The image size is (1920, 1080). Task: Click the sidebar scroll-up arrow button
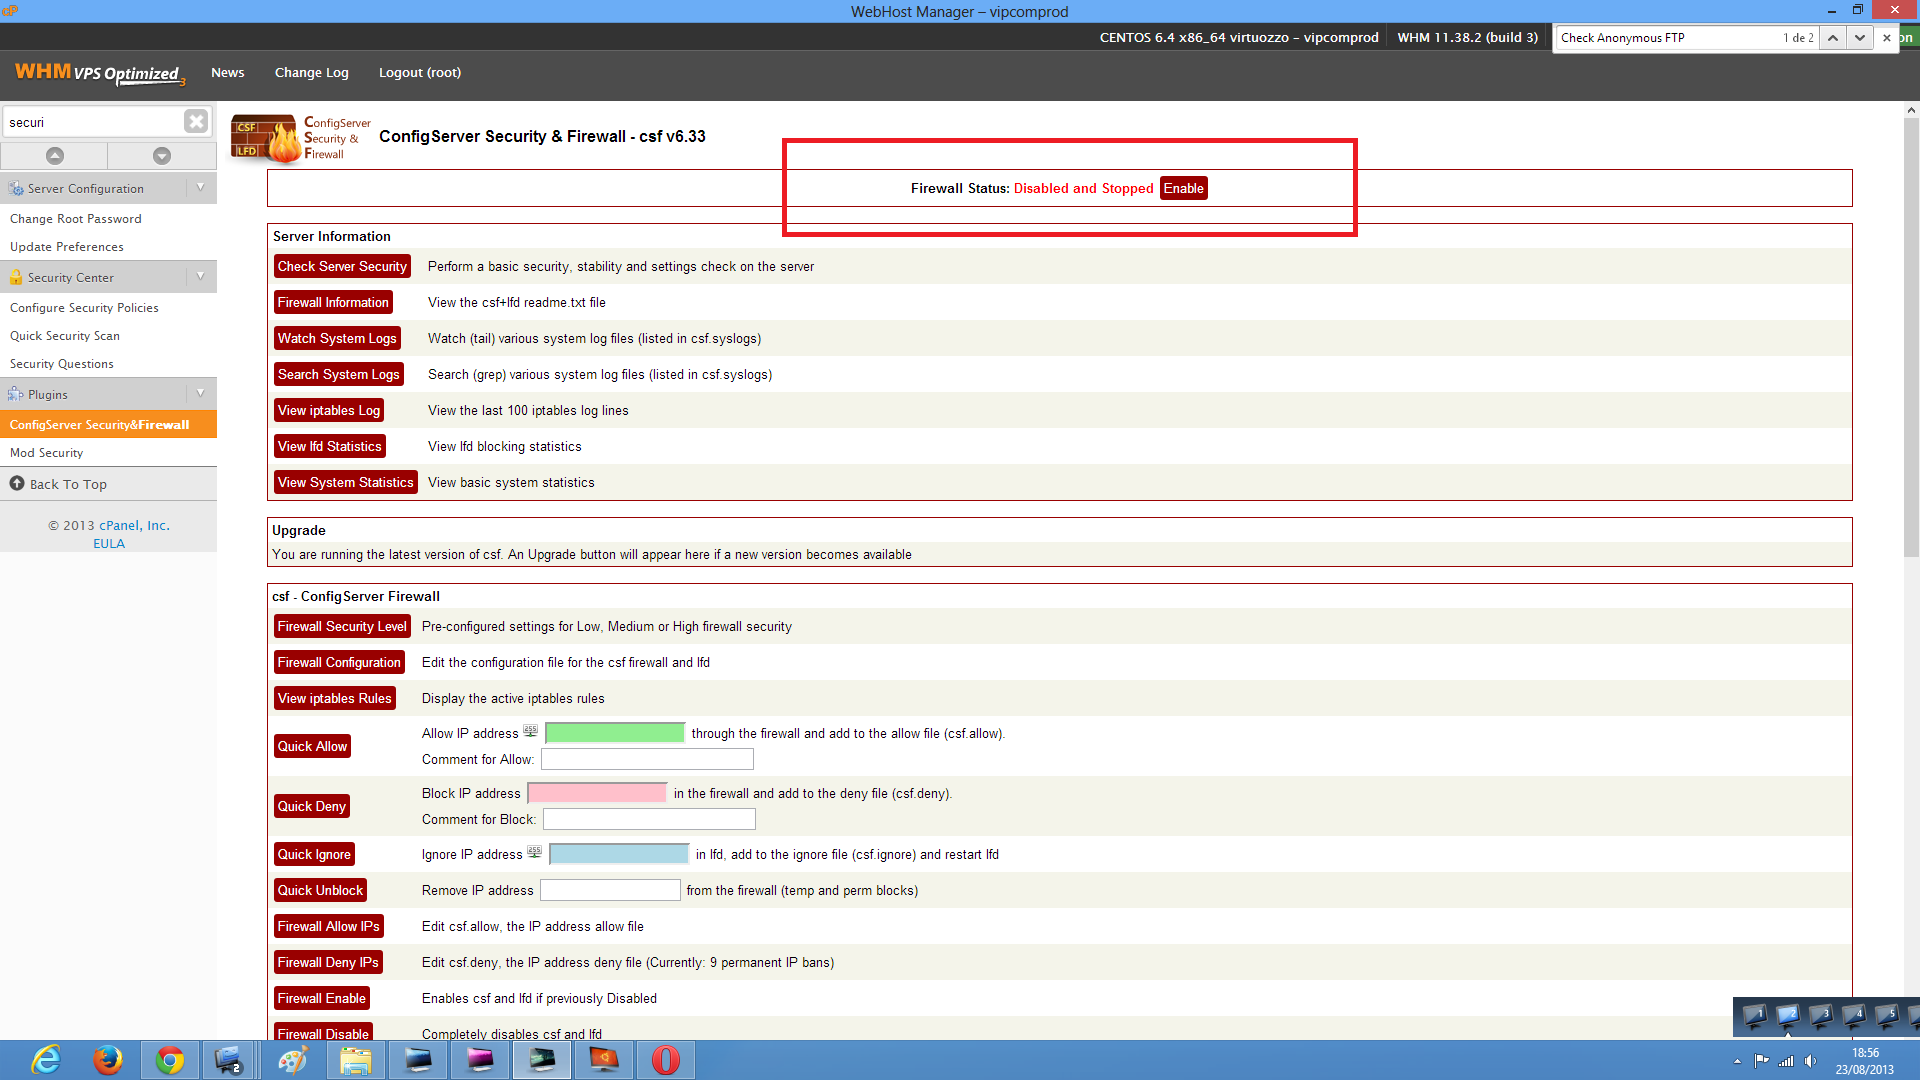point(55,156)
